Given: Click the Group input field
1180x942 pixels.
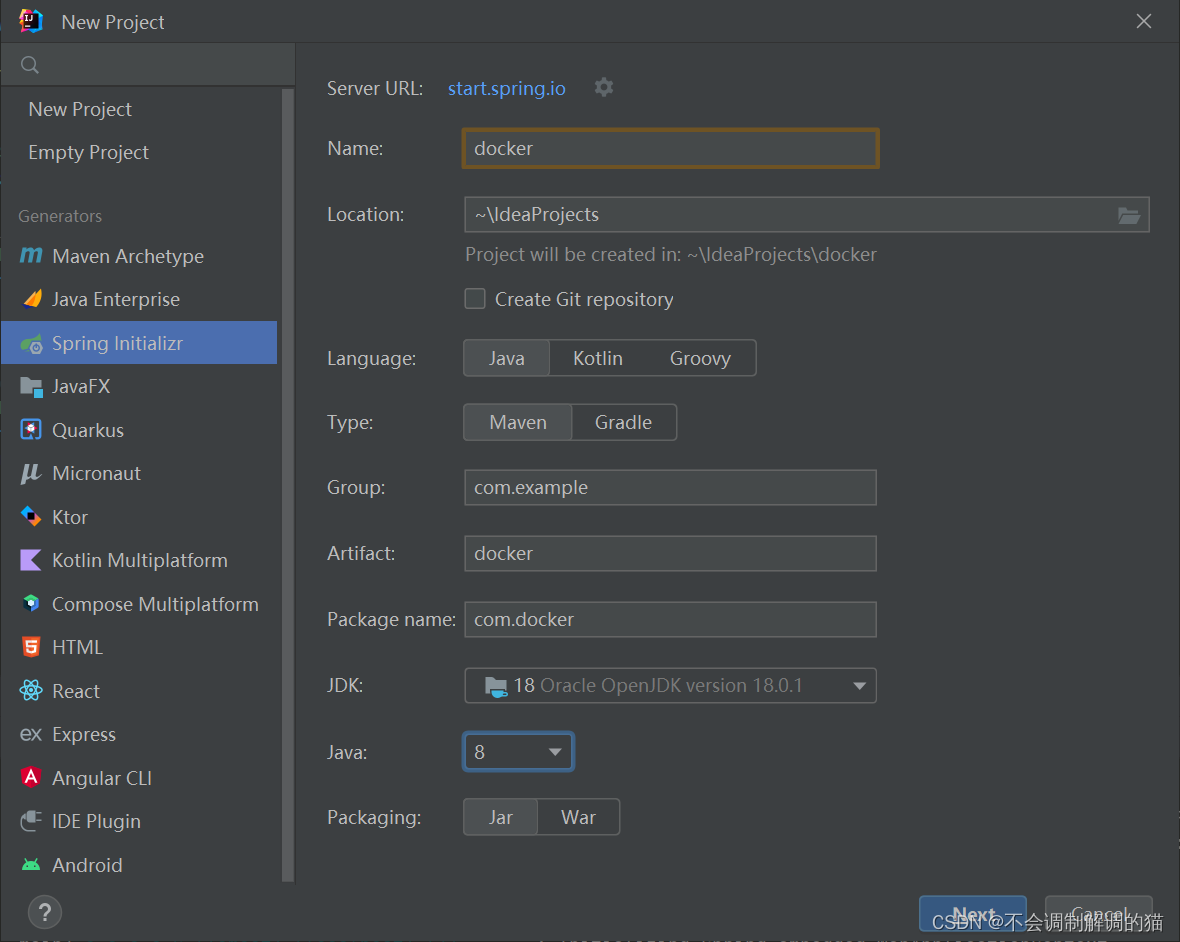Looking at the screenshot, I should click(x=670, y=488).
